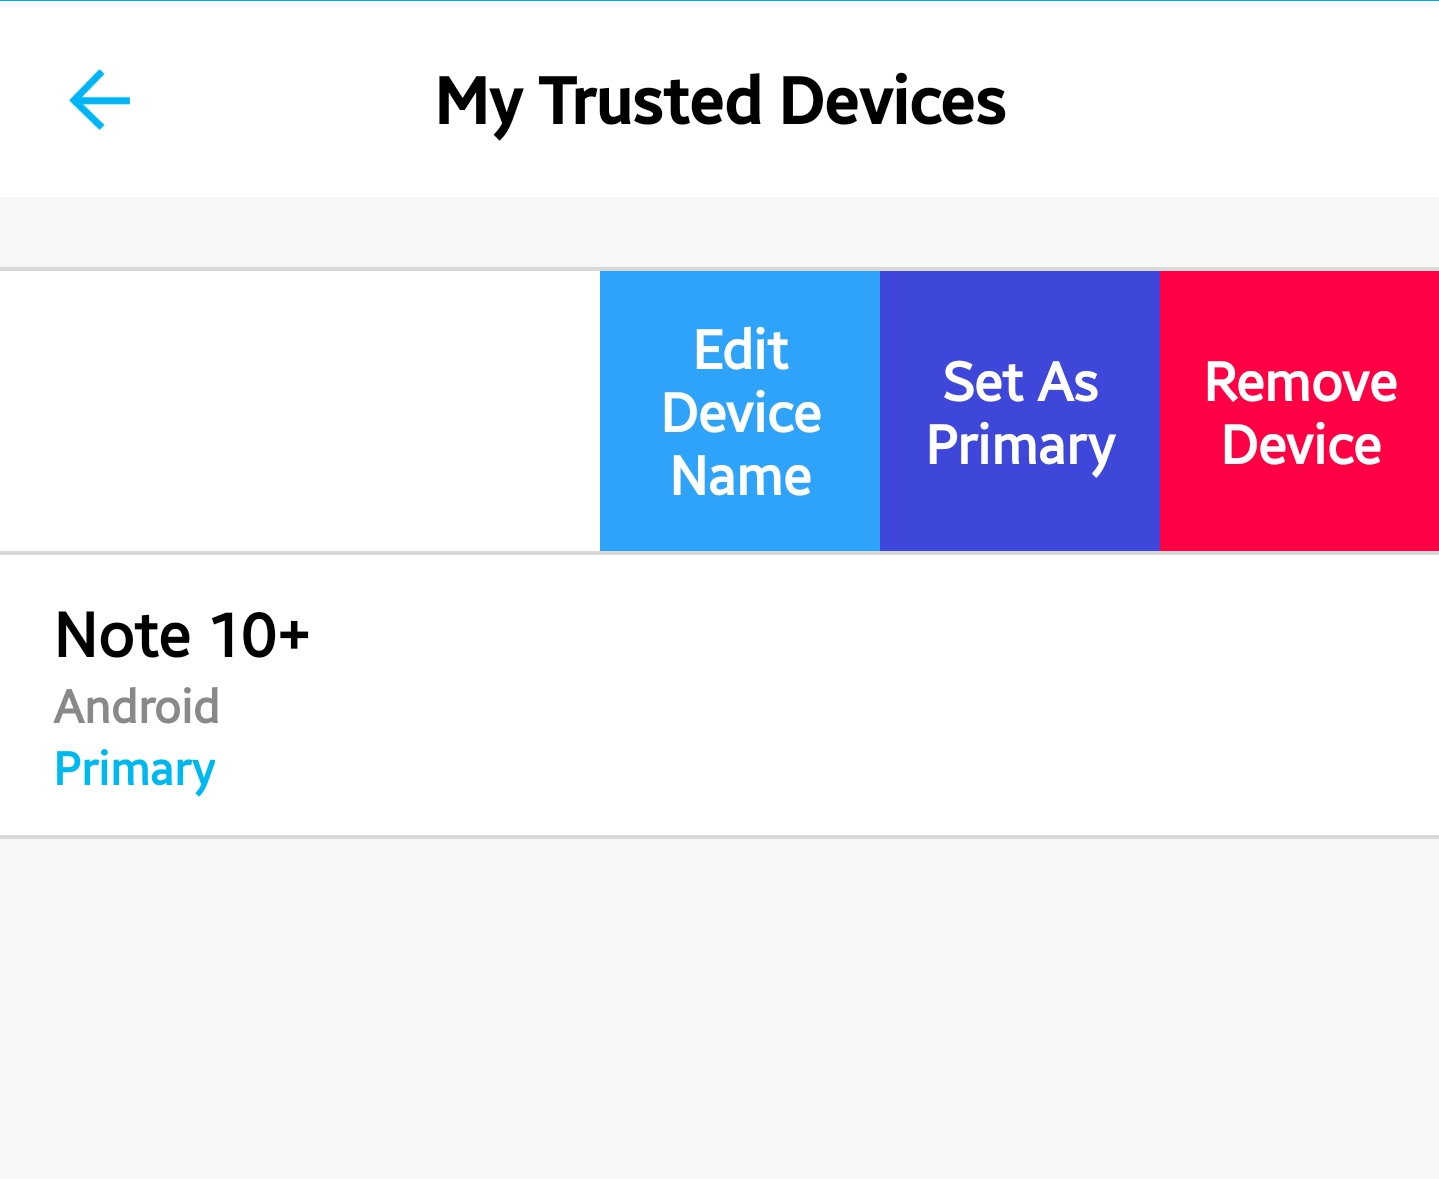Tap the blue Primary status label
Viewport: 1439px width, 1179px height.
[135, 769]
